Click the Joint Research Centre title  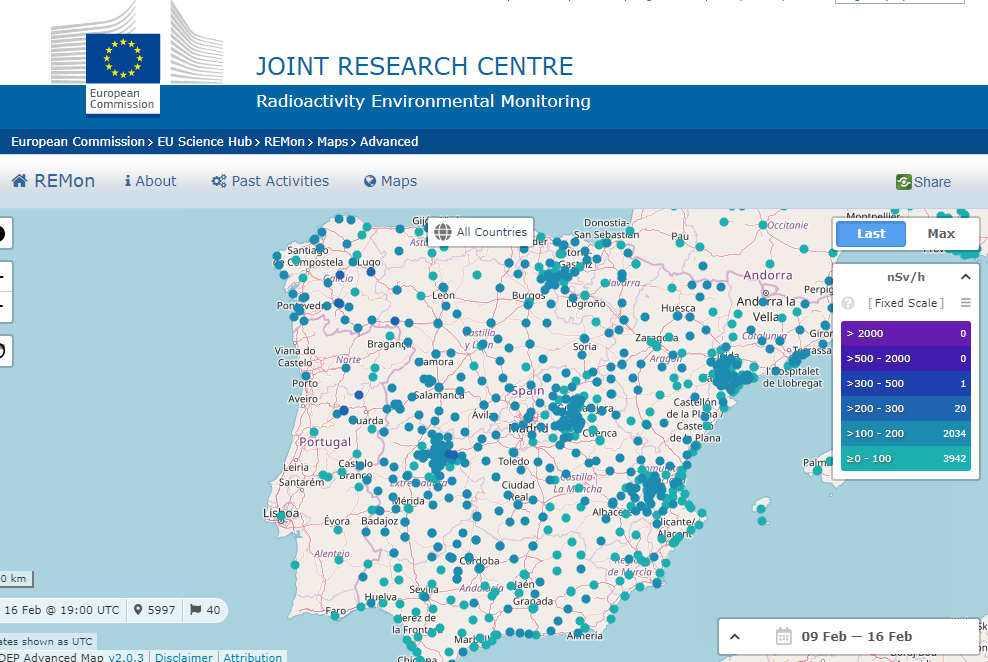[x=415, y=66]
